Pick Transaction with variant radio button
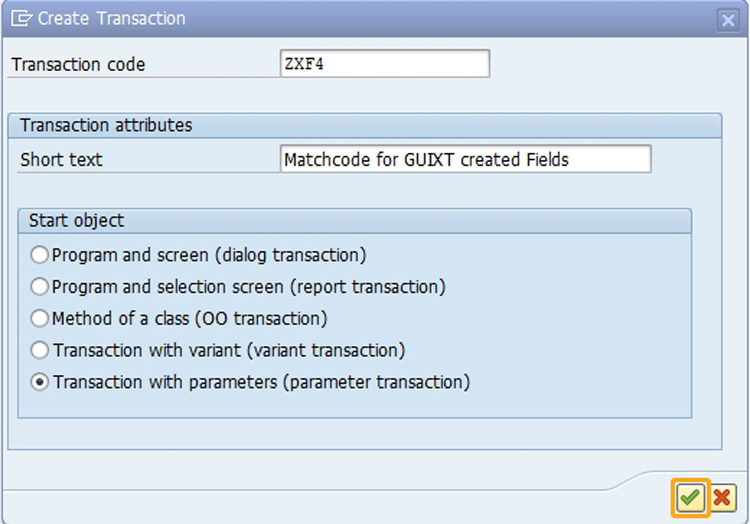The width and height of the screenshot is (750, 524). [x=39, y=350]
